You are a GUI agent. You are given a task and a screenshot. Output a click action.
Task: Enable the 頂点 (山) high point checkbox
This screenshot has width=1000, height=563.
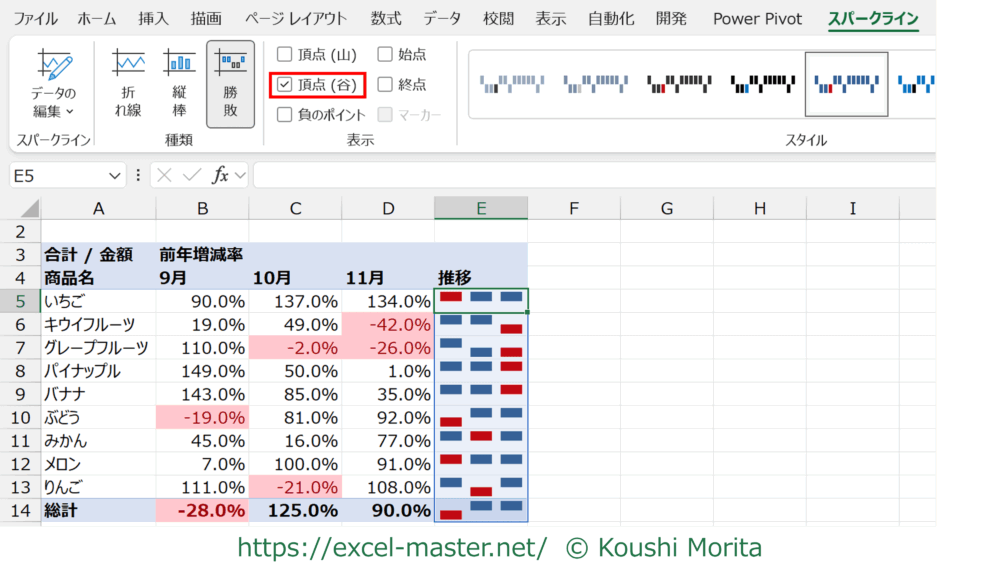[x=285, y=54]
